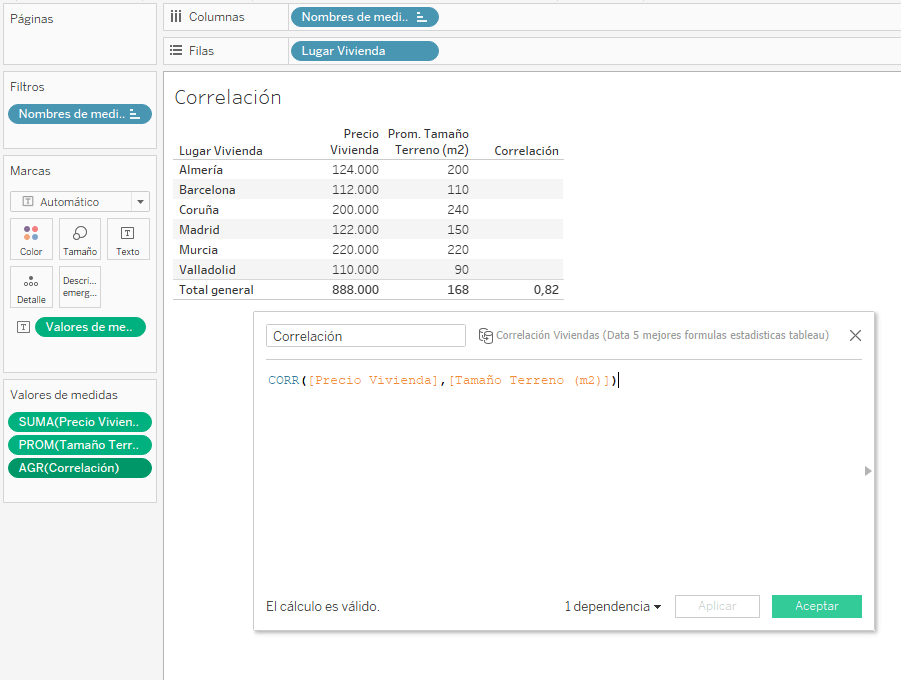Open the Texto marks card
The height and width of the screenshot is (680, 901).
click(128, 239)
